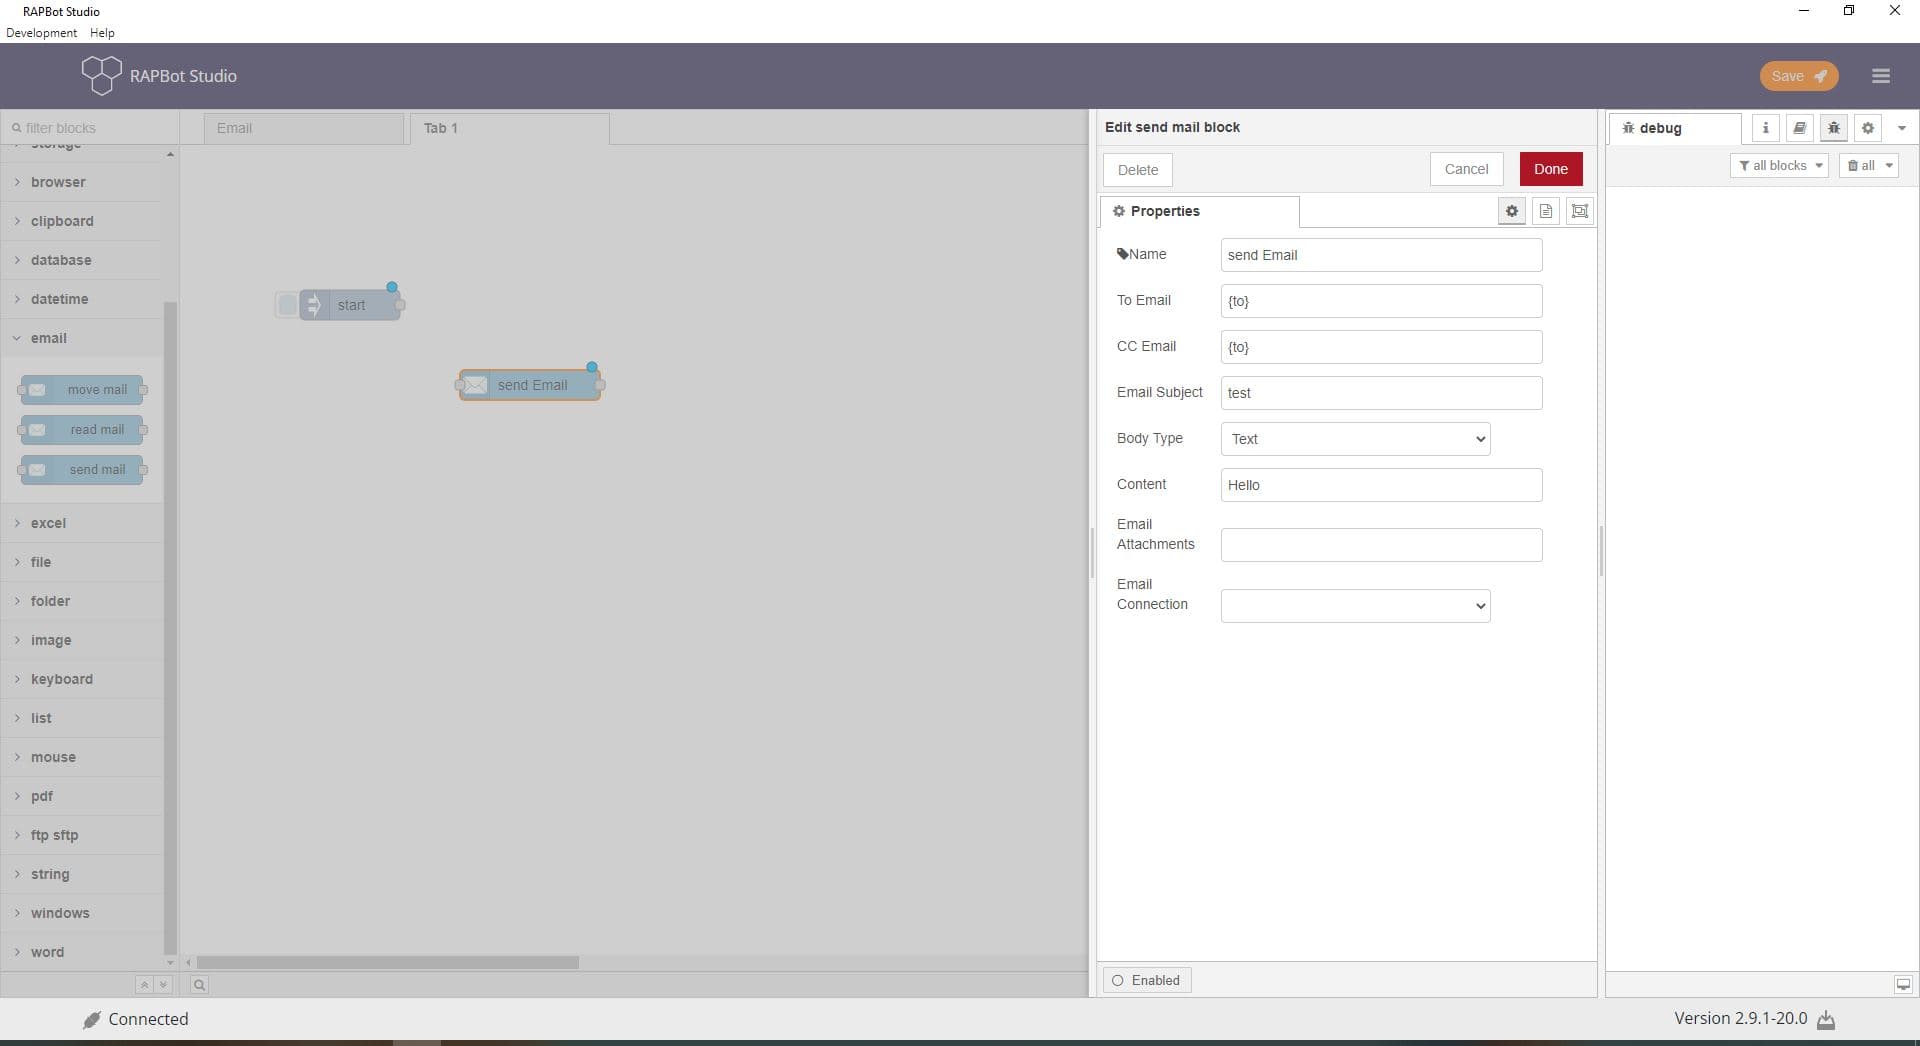Viewport: 1920px width, 1046px height.
Task: Focus the To Email field
Action: (x=1381, y=301)
